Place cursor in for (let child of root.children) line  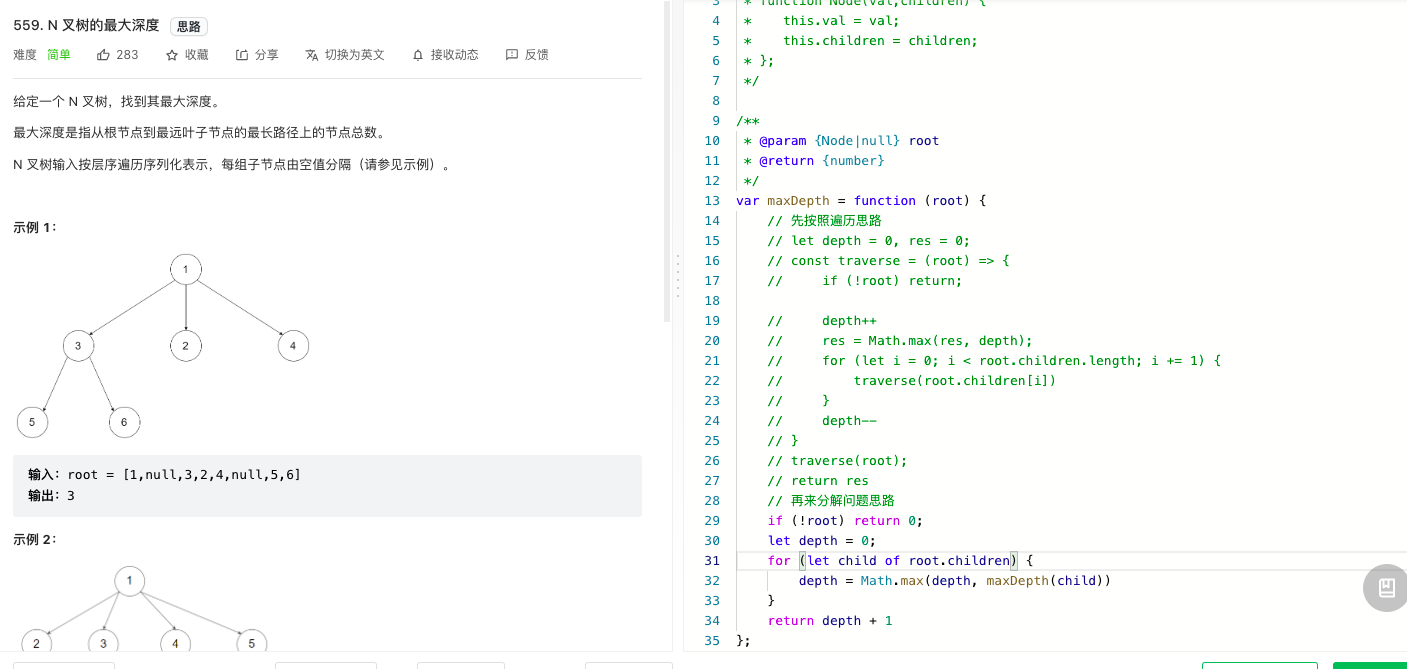[x=900, y=560]
